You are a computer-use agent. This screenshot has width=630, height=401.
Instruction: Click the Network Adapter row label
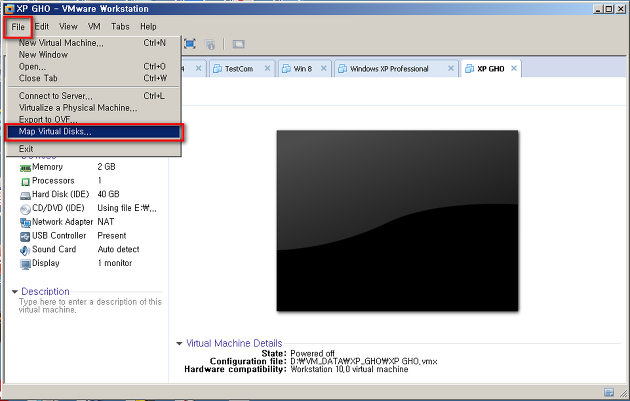[x=62, y=222]
